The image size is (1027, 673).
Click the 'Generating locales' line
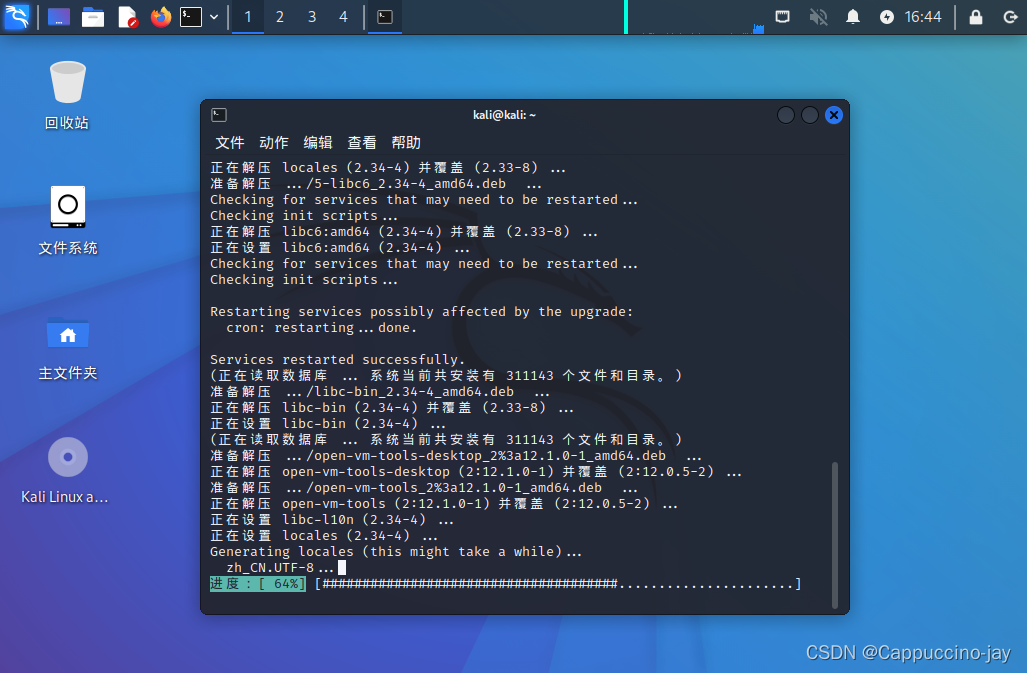(x=396, y=551)
